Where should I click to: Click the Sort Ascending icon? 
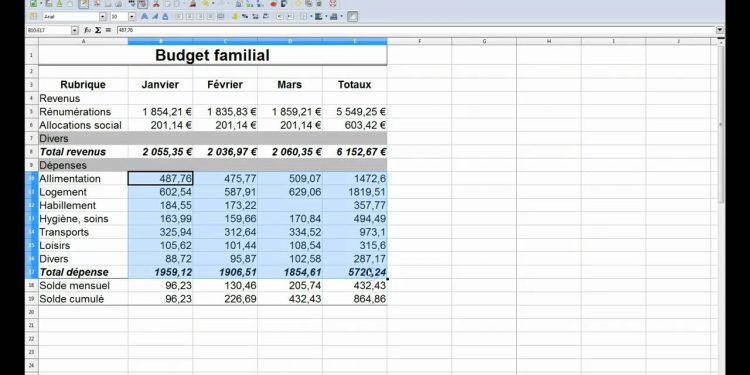click(x=249, y=4)
